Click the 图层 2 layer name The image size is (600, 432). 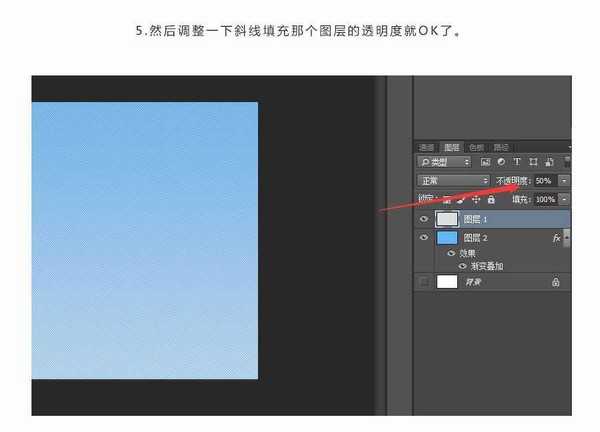point(475,238)
